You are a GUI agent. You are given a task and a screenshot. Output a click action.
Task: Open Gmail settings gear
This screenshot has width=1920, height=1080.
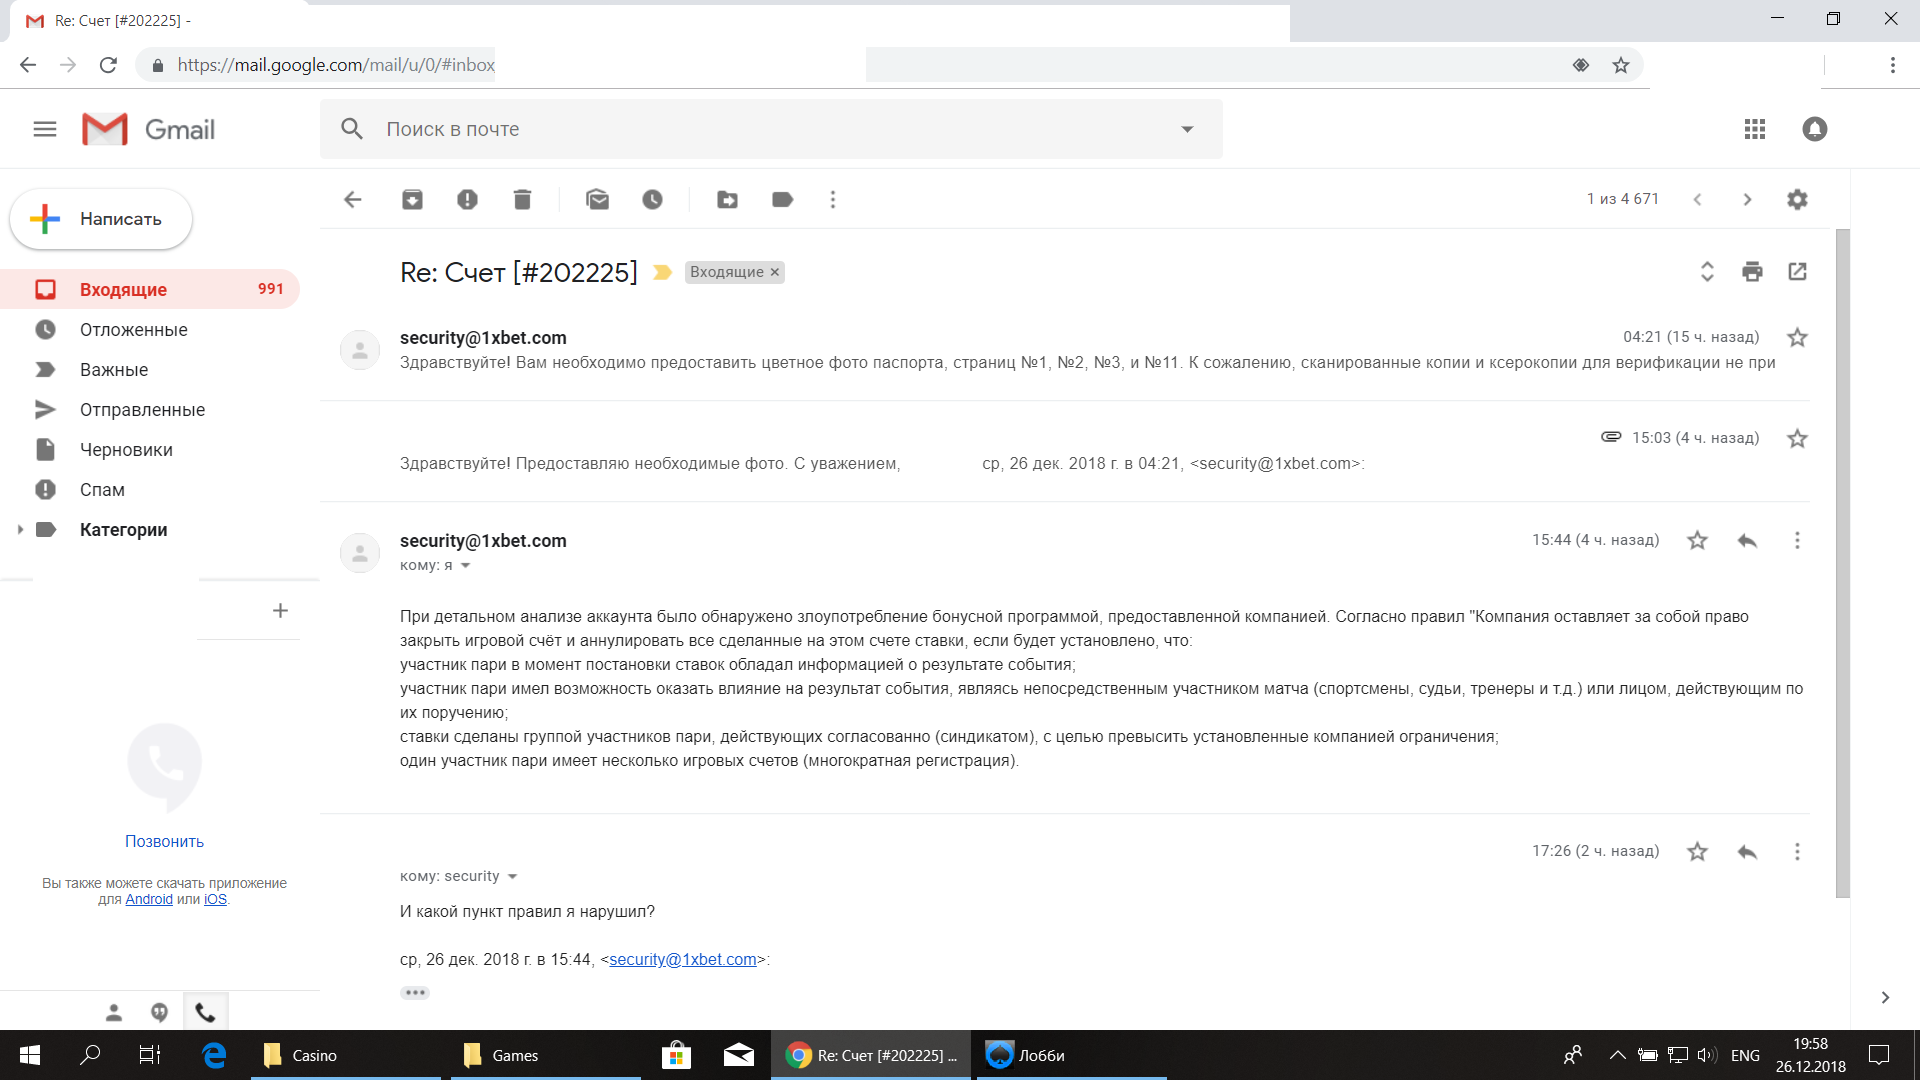point(1797,199)
